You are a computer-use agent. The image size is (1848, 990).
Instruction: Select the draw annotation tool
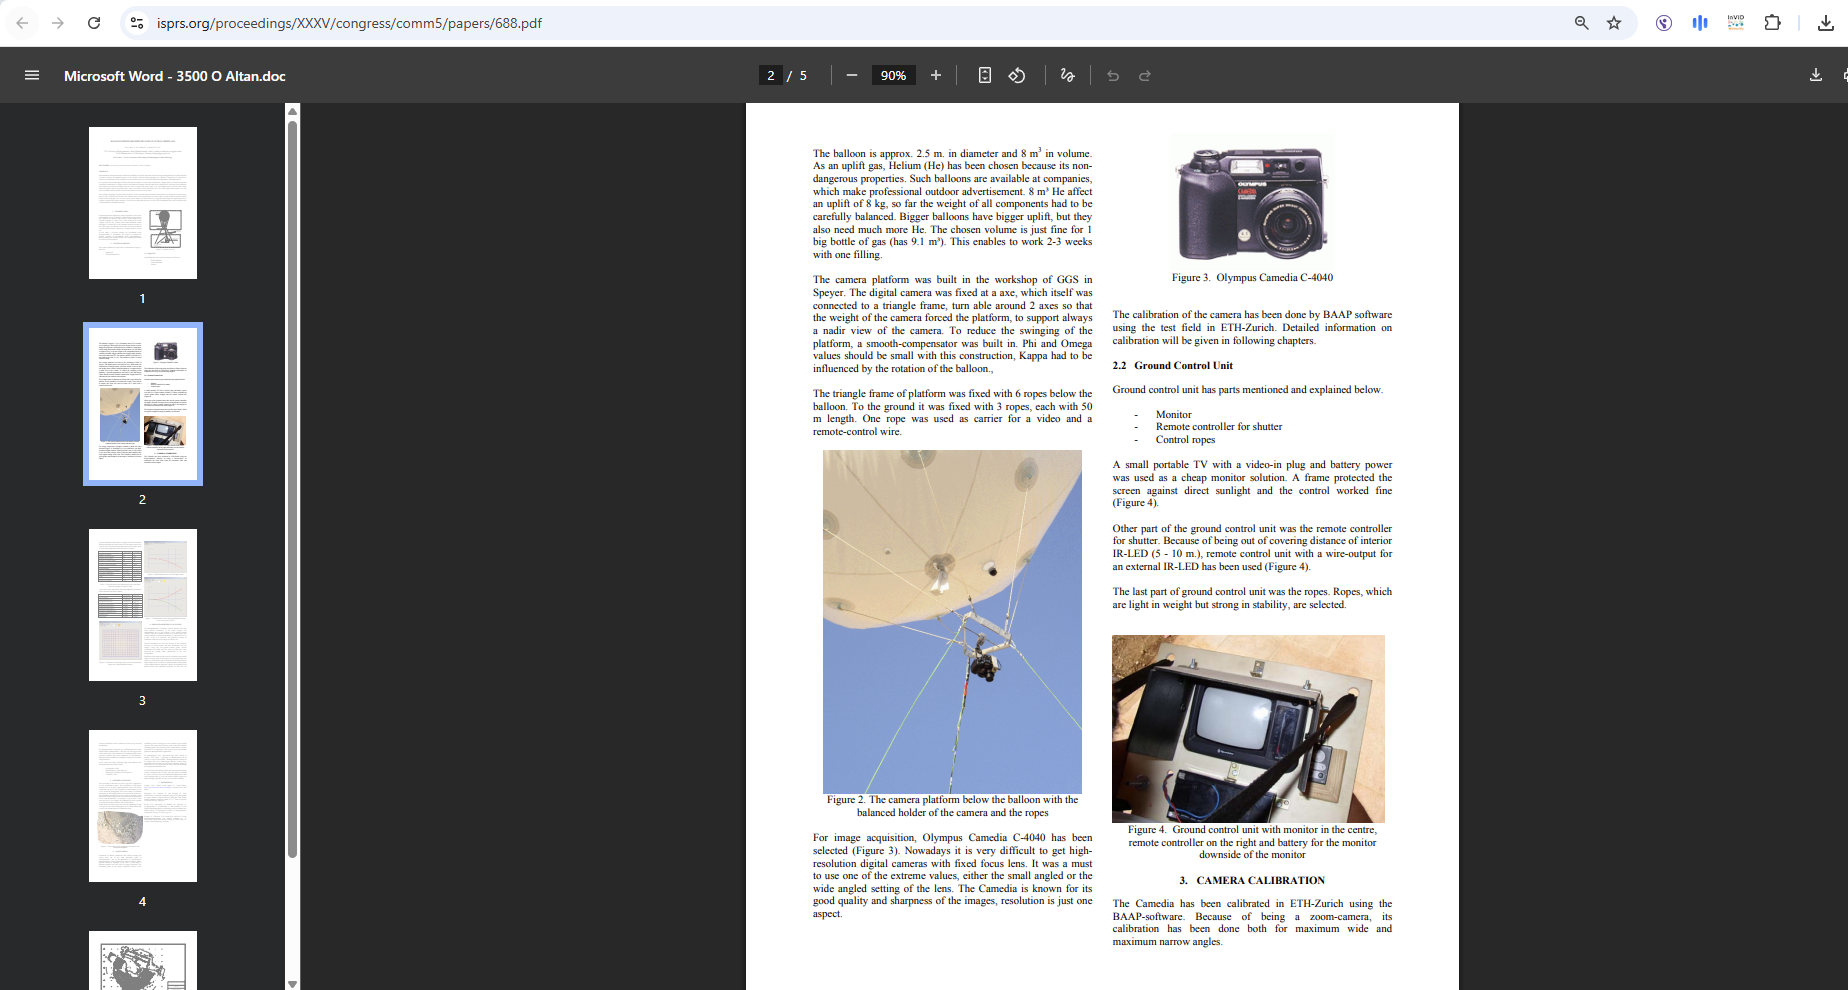[1067, 75]
